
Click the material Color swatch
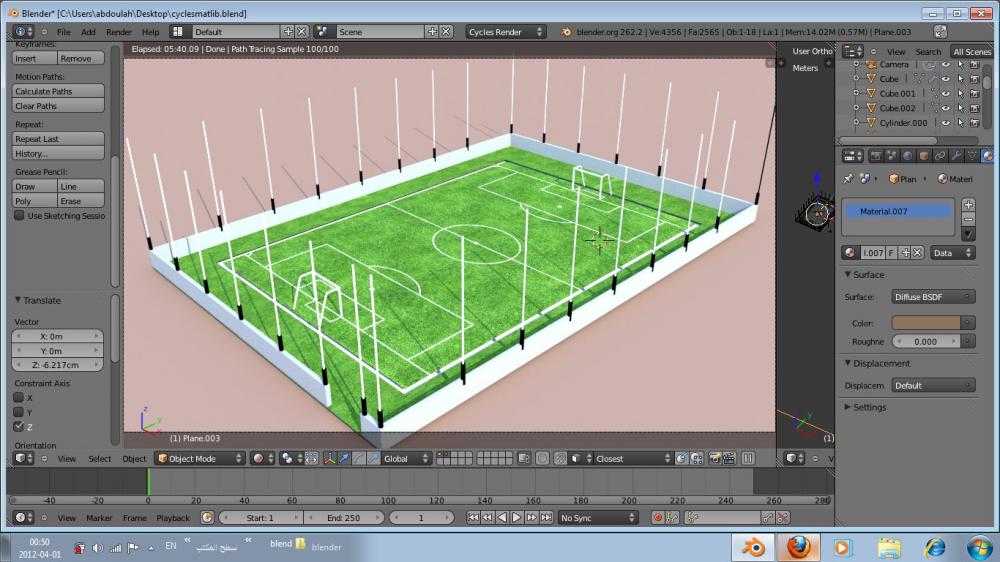click(926, 323)
